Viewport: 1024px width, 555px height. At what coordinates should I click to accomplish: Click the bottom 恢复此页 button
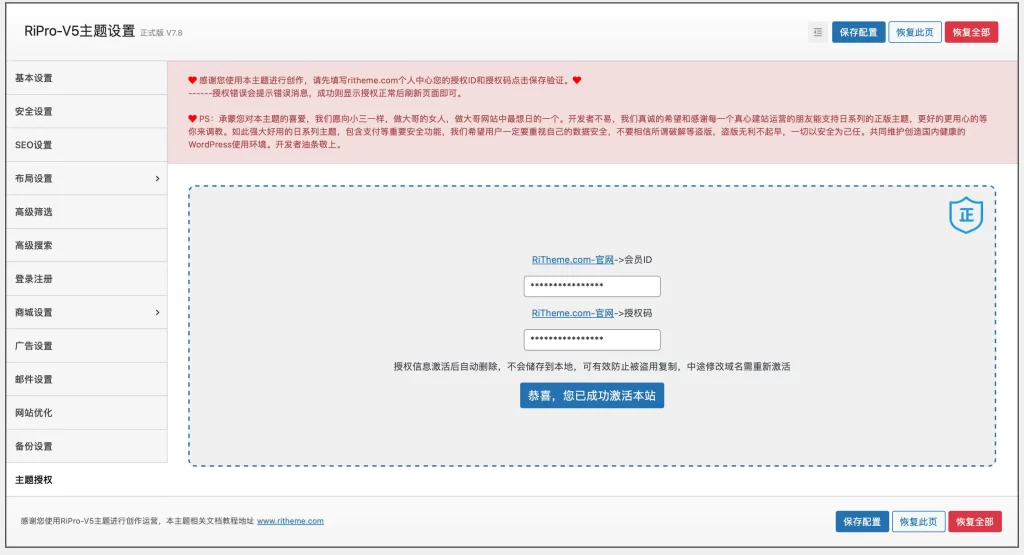[x=917, y=521]
